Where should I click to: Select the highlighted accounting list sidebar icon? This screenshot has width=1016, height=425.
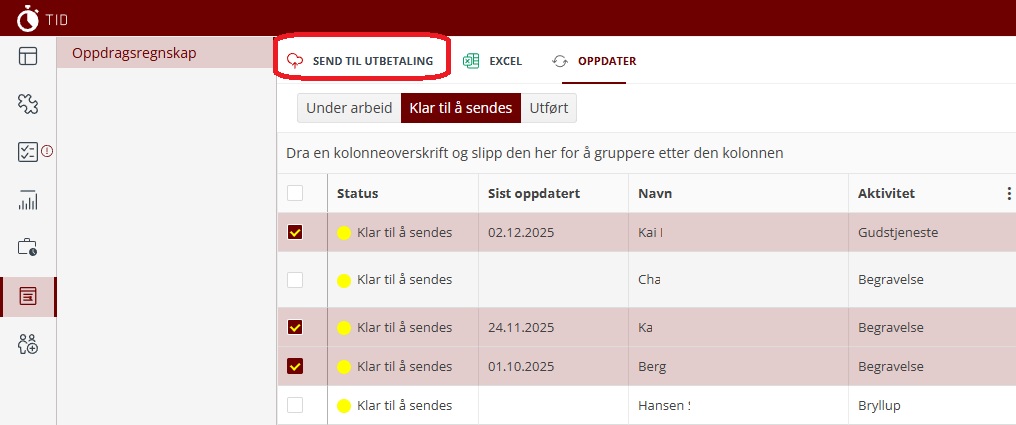[x=28, y=296]
